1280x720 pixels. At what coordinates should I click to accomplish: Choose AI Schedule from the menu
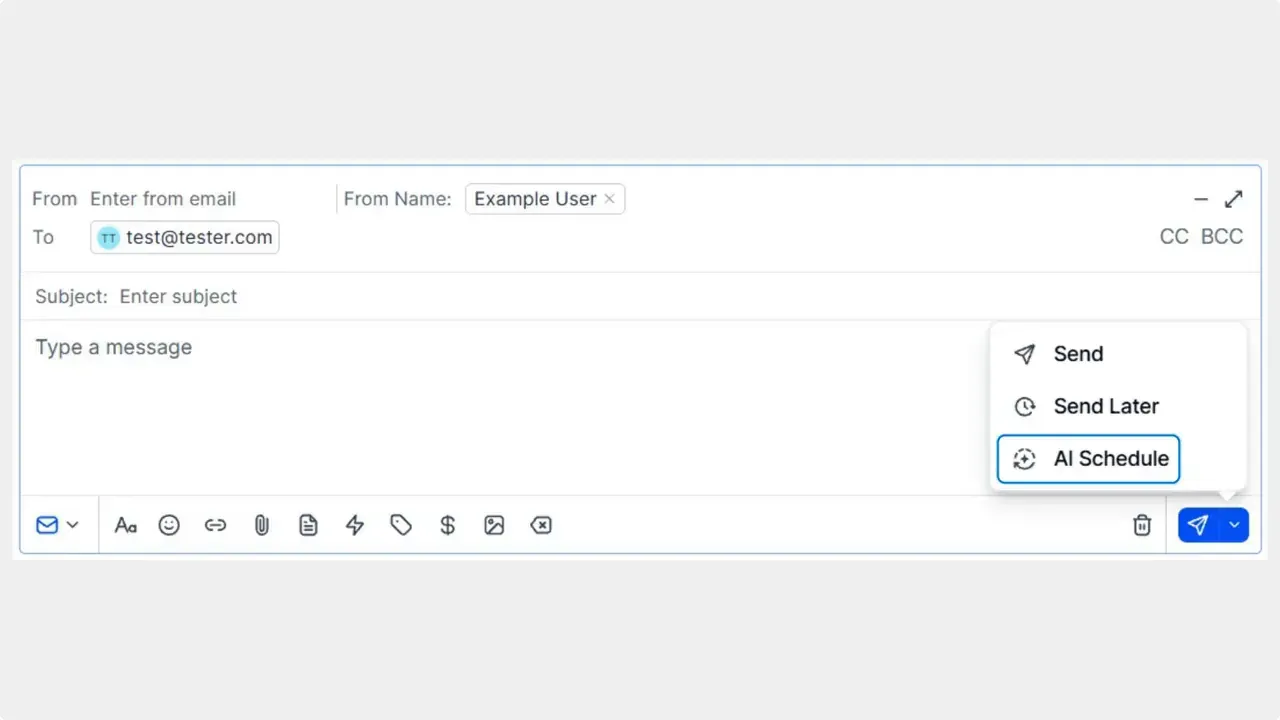click(x=1111, y=459)
